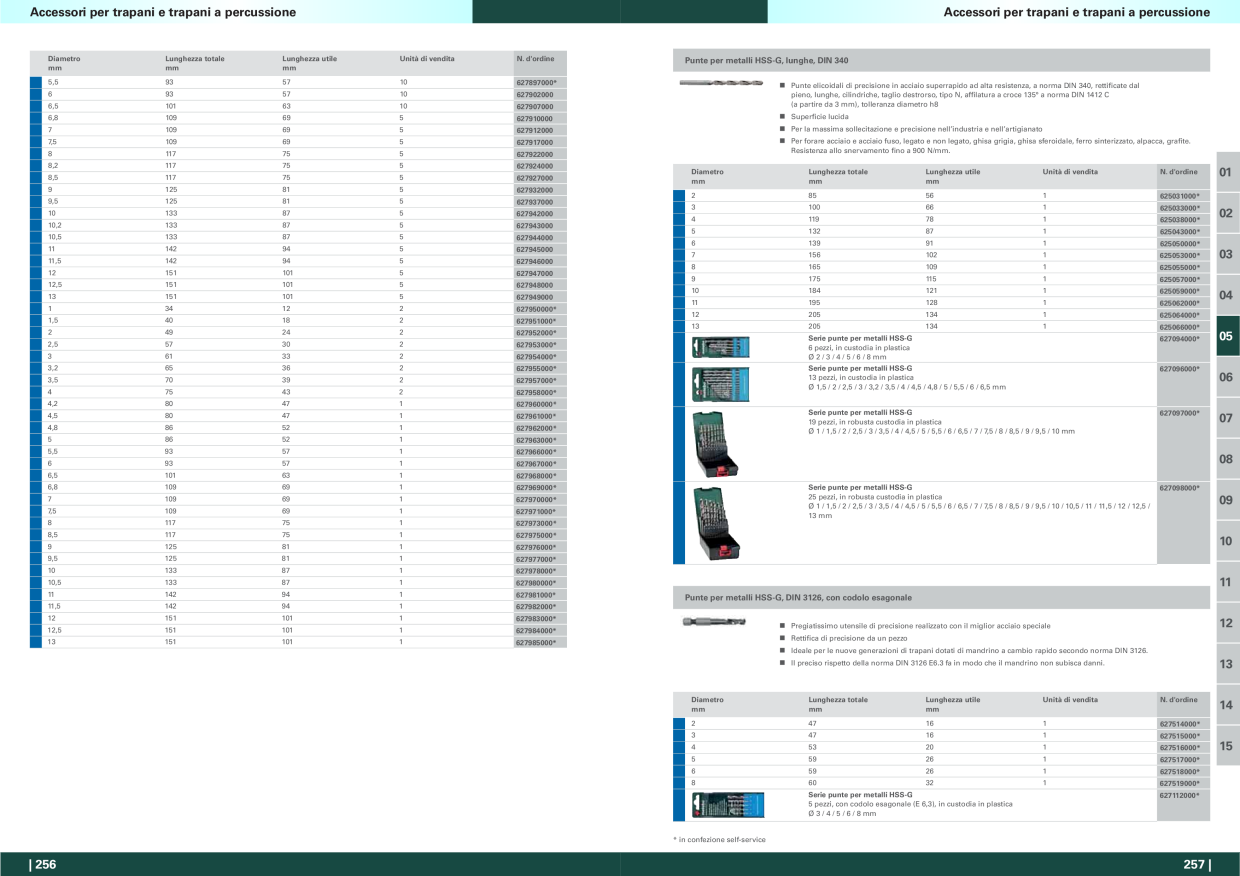Image resolution: width=1240 pixels, height=876 pixels.
Task: Select chapter tab 13
Action: 1226,664
